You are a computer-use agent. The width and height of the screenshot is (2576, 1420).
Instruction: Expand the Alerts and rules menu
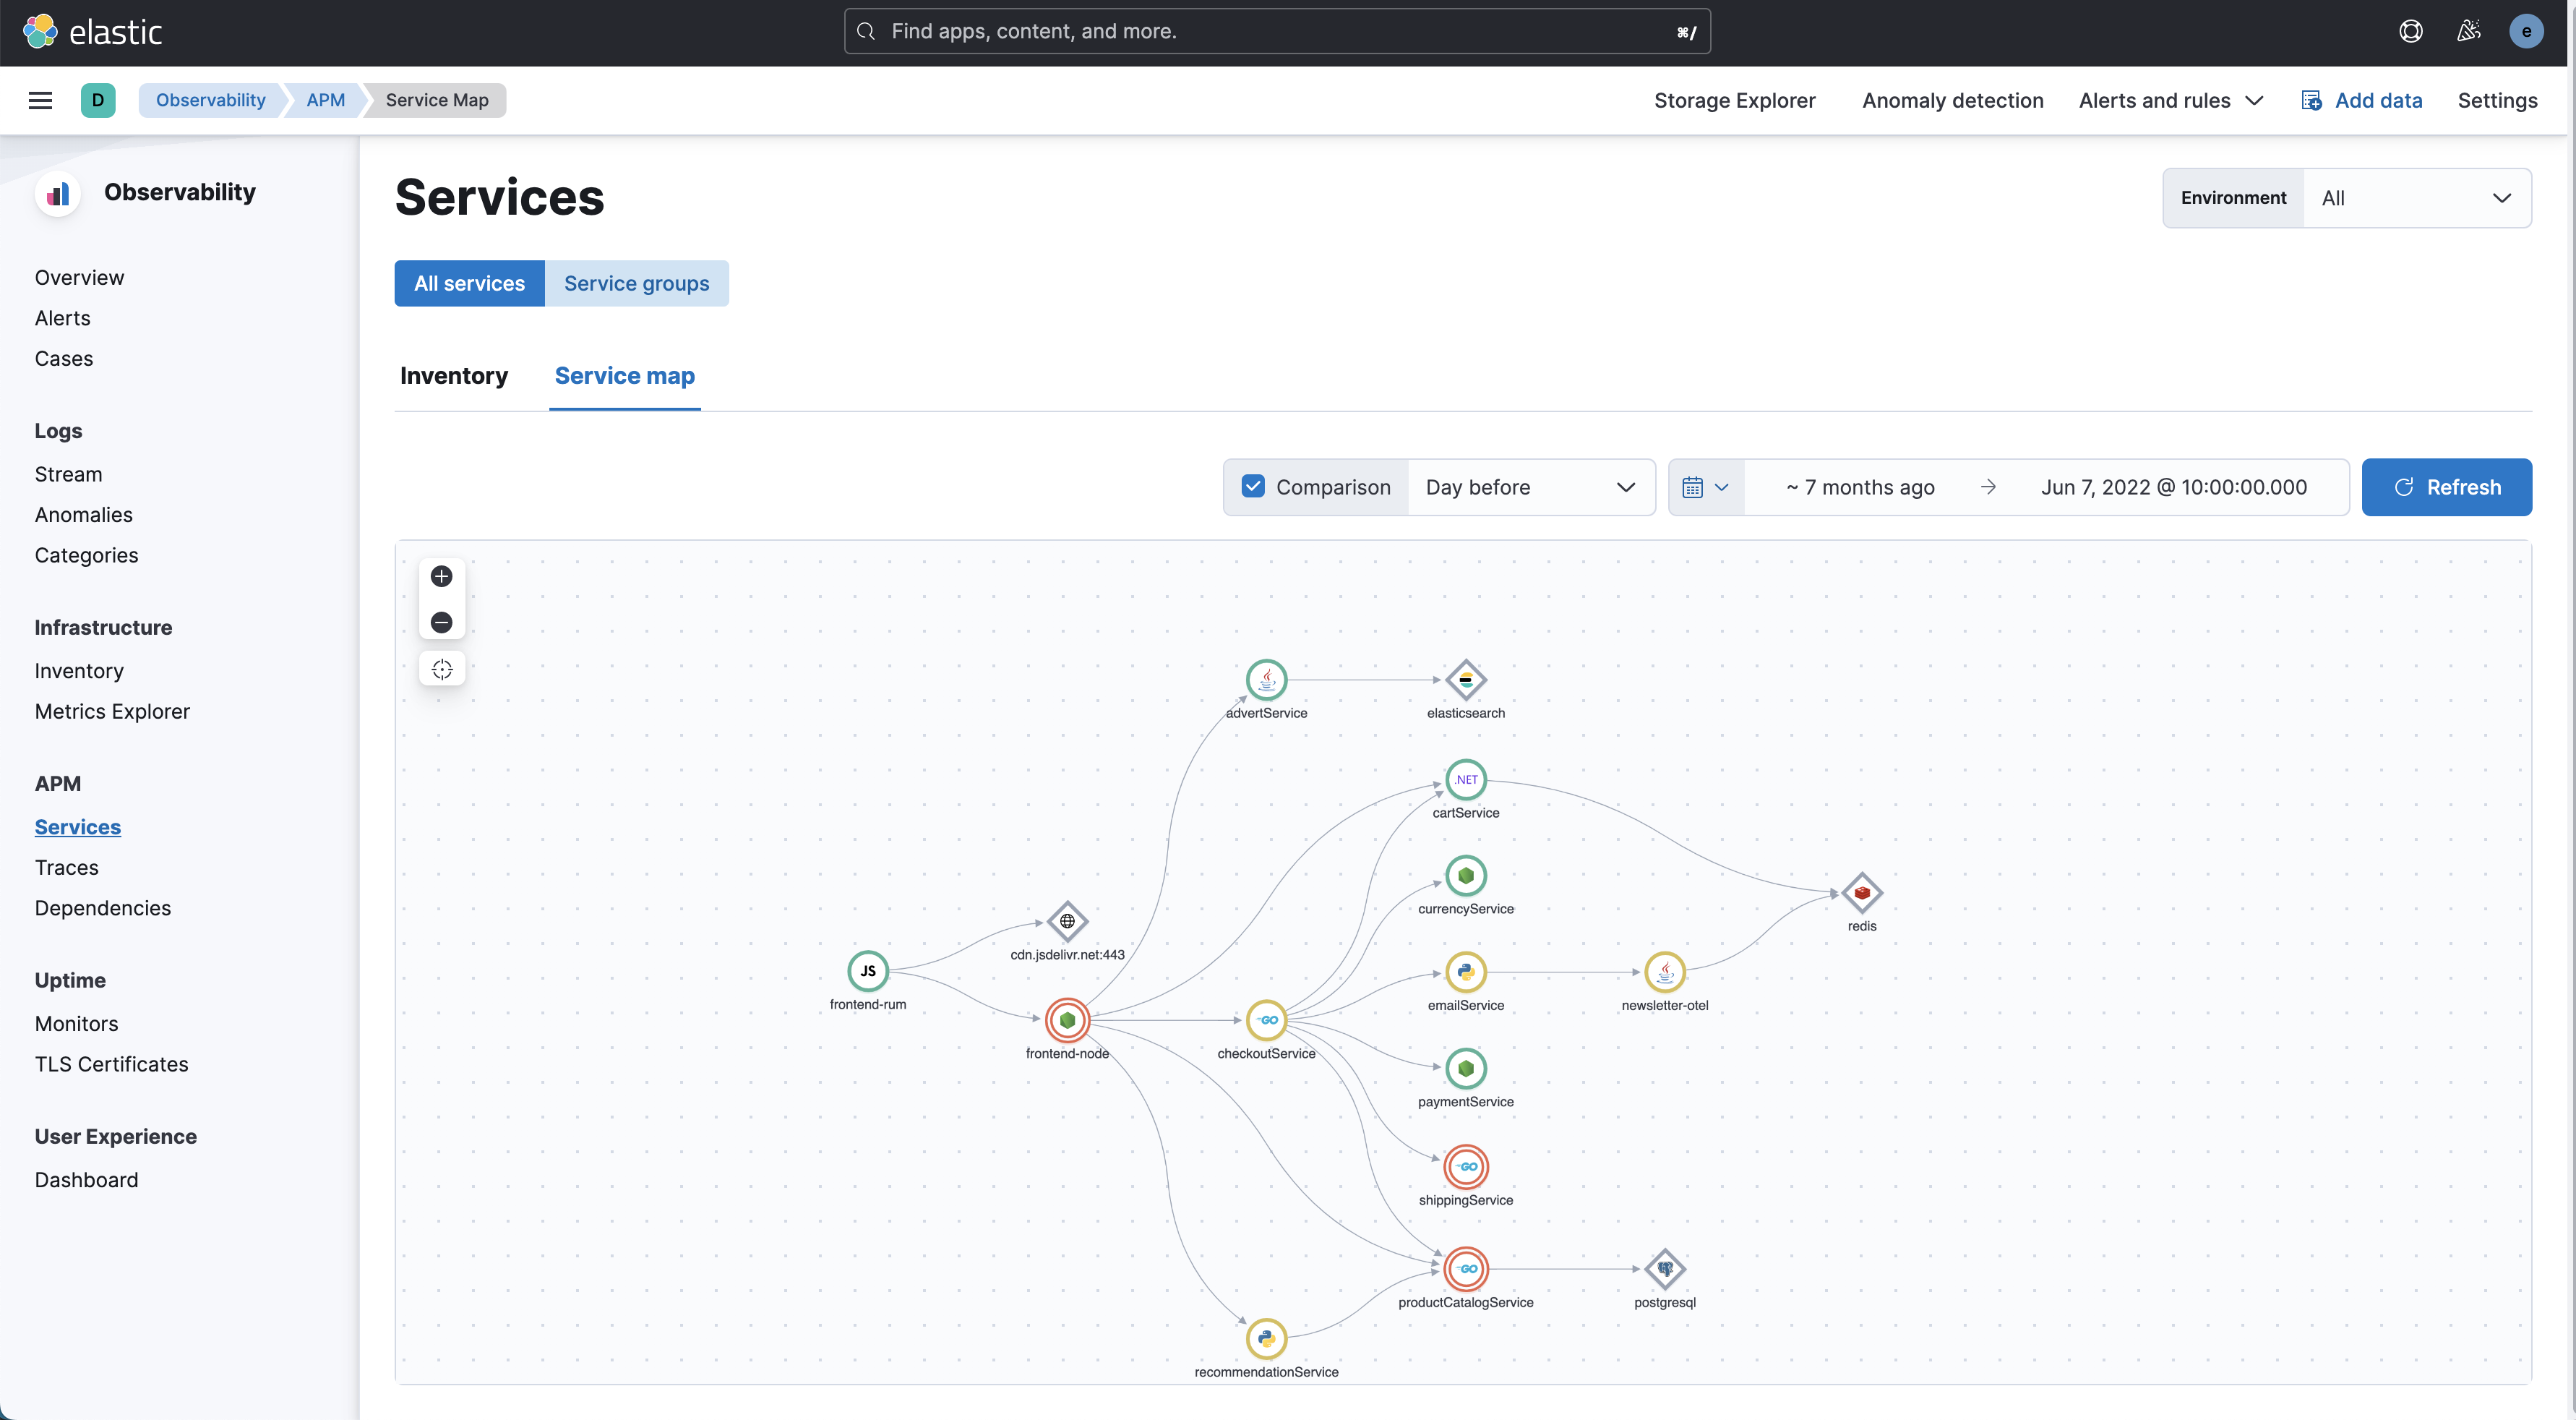click(x=2171, y=100)
